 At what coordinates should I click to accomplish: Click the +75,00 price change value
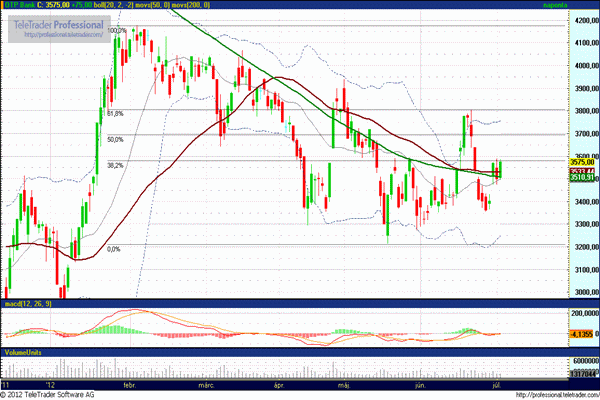(82, 5)
